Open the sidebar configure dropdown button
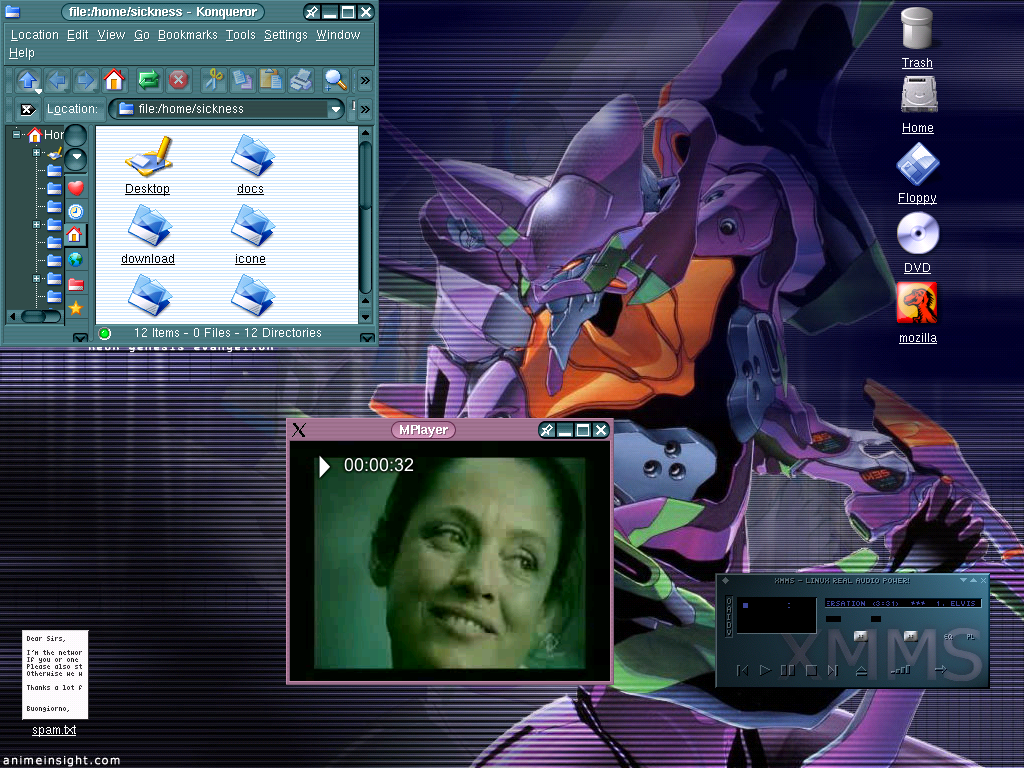 [76, 157]
